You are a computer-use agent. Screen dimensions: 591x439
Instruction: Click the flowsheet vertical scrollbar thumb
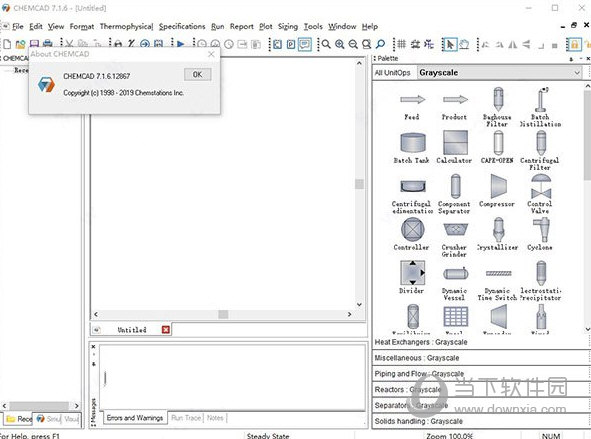(360, 184)
